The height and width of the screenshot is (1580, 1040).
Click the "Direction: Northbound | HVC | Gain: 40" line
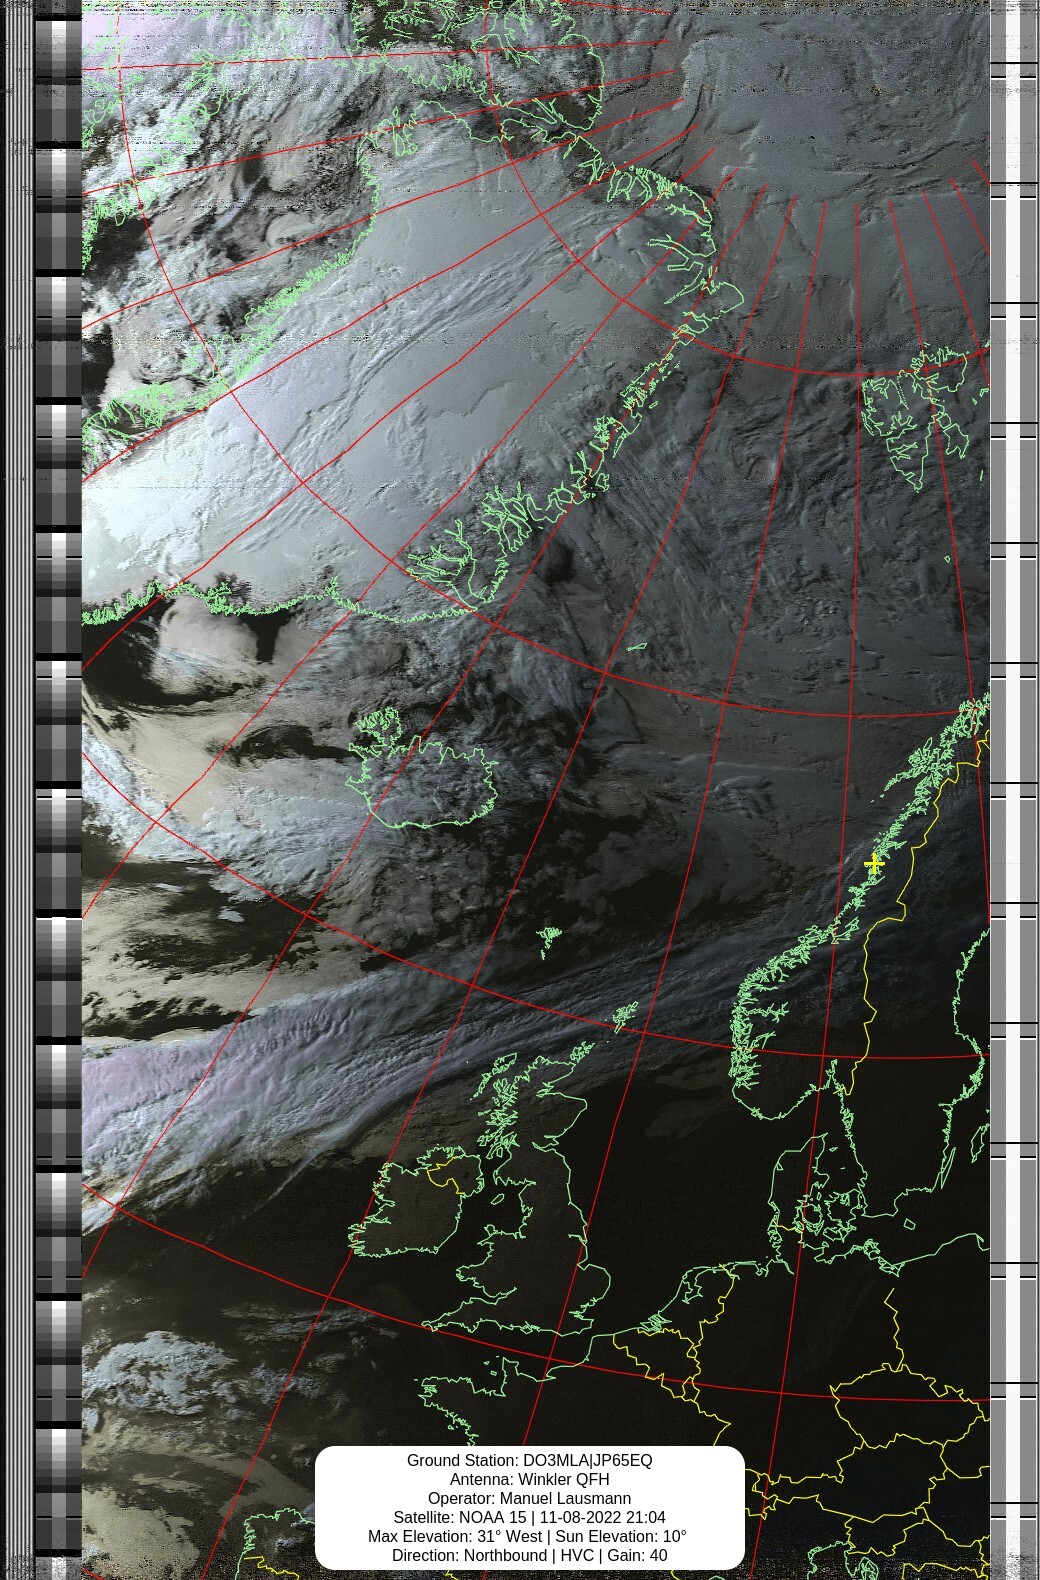(529, 1555)
